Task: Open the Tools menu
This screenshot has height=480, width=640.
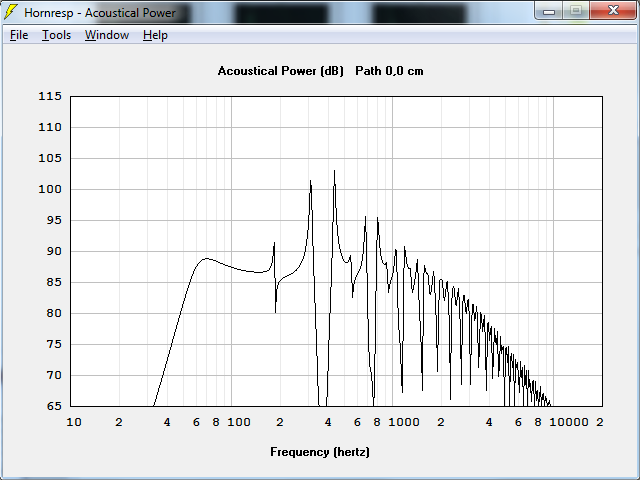Action: coord(56,35)
